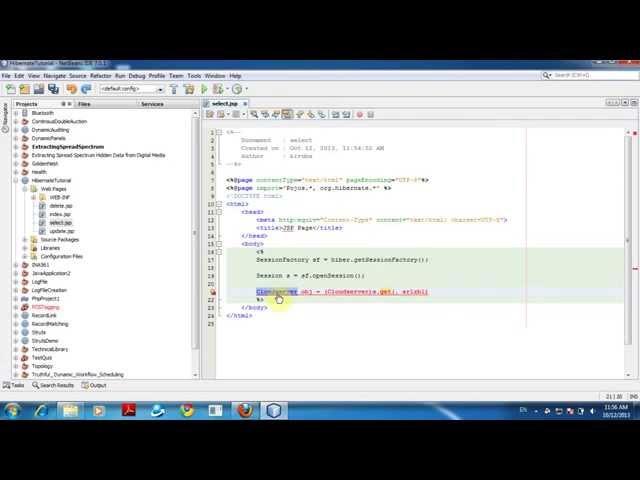This screenshot has height=480, width=640.
Task: Select index.jsp in the project tree
Action: coord(60,214)
